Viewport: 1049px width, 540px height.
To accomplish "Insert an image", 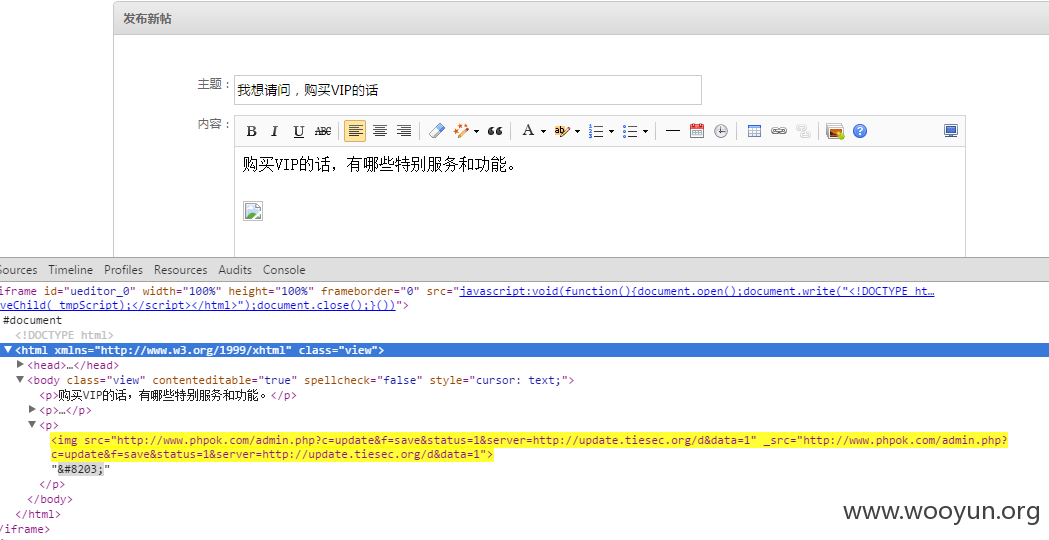I will point(835,131).
